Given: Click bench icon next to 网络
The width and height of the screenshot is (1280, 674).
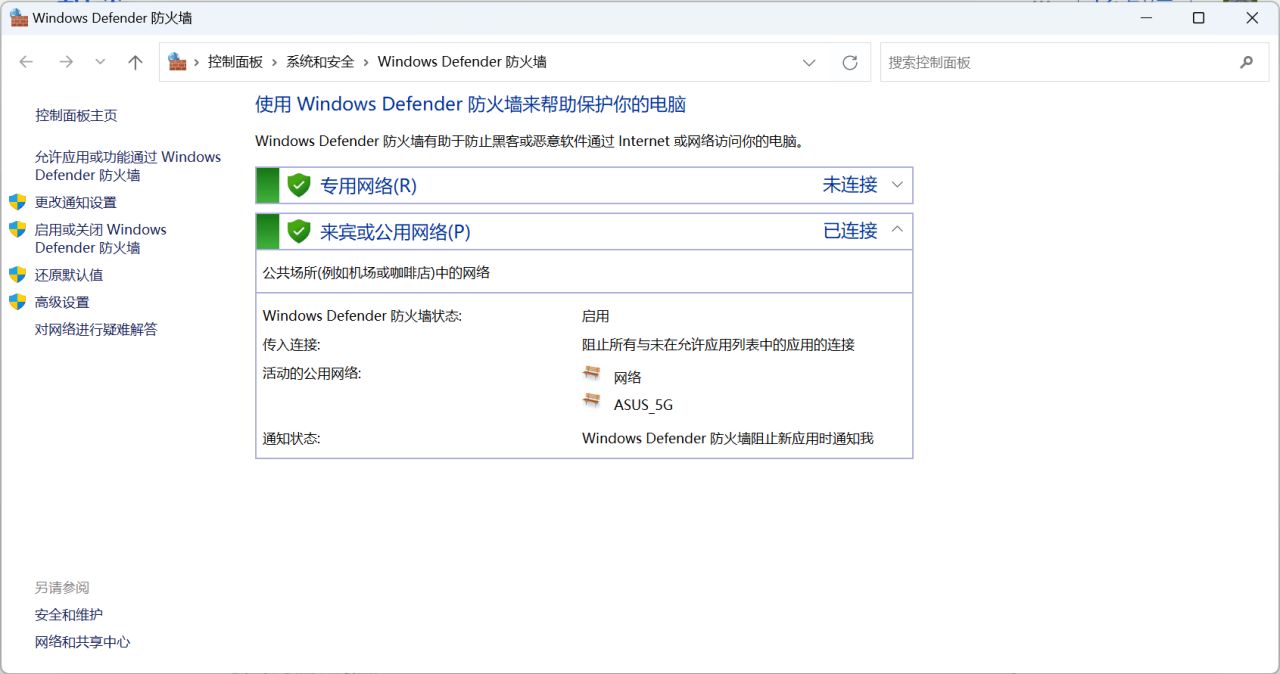Looking at the screenshot, I should click(592, 373).
